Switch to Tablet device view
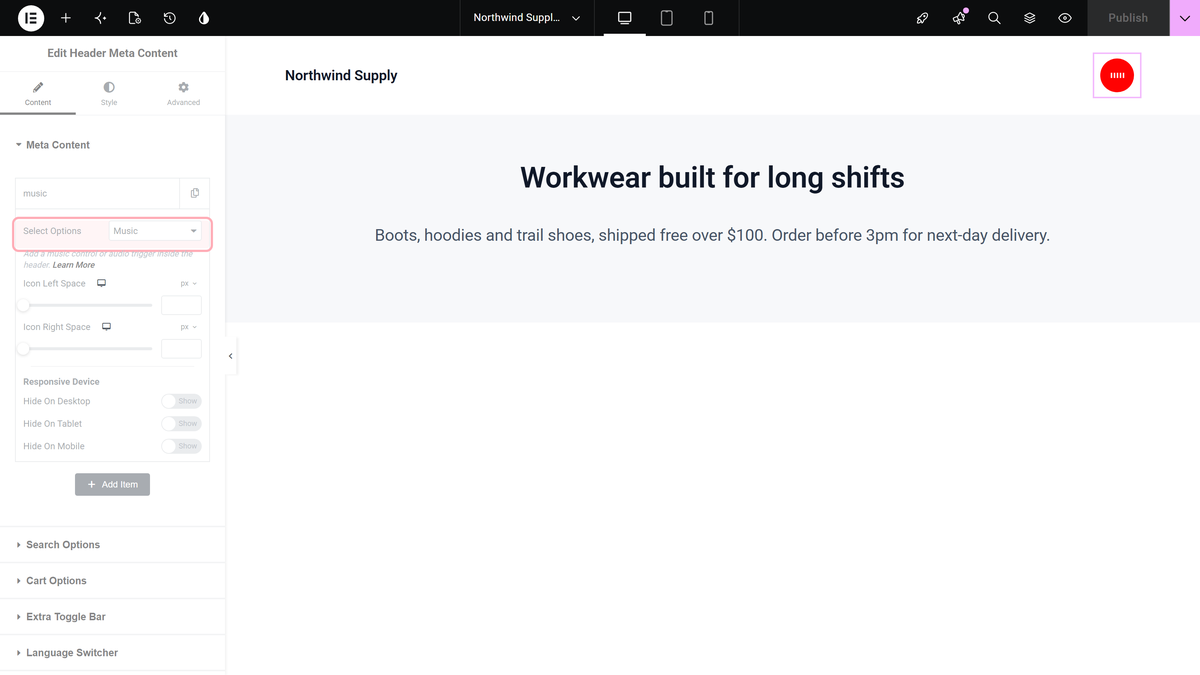Viewport: 1200px width, 675px height. (x=667, y=18)
